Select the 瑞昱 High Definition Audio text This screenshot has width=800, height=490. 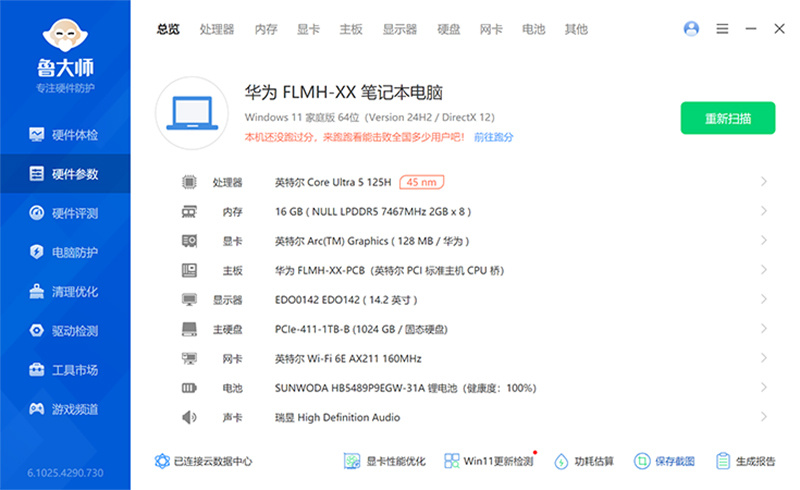pos(337,418)
